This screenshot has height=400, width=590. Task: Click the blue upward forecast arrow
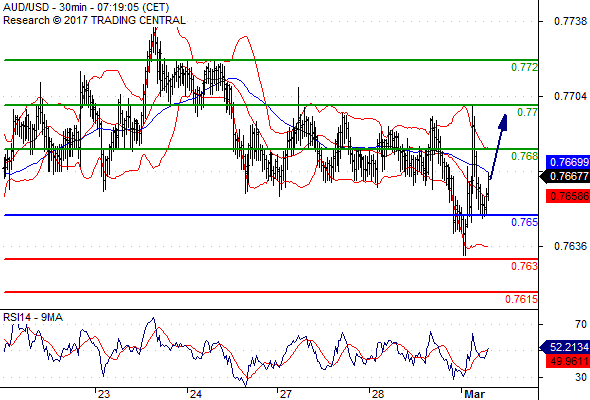[499, 147]
